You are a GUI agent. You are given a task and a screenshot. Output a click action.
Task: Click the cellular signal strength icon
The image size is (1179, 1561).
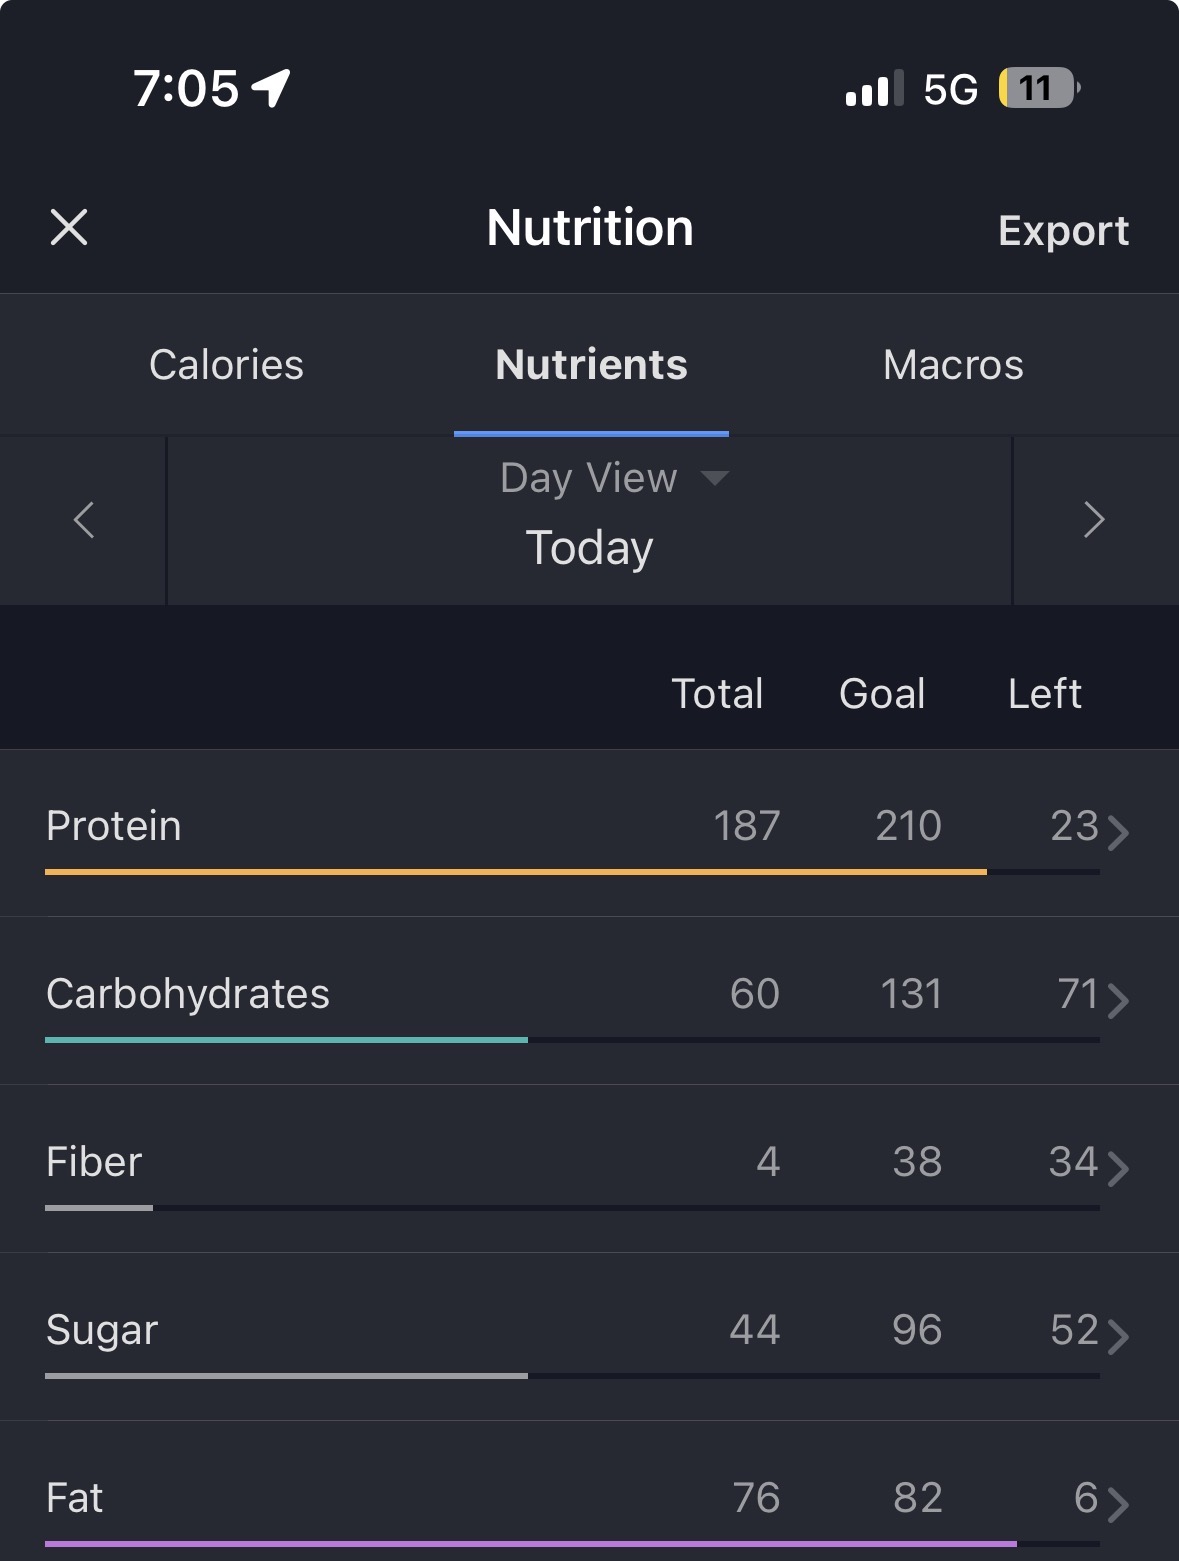click(873, 89)
